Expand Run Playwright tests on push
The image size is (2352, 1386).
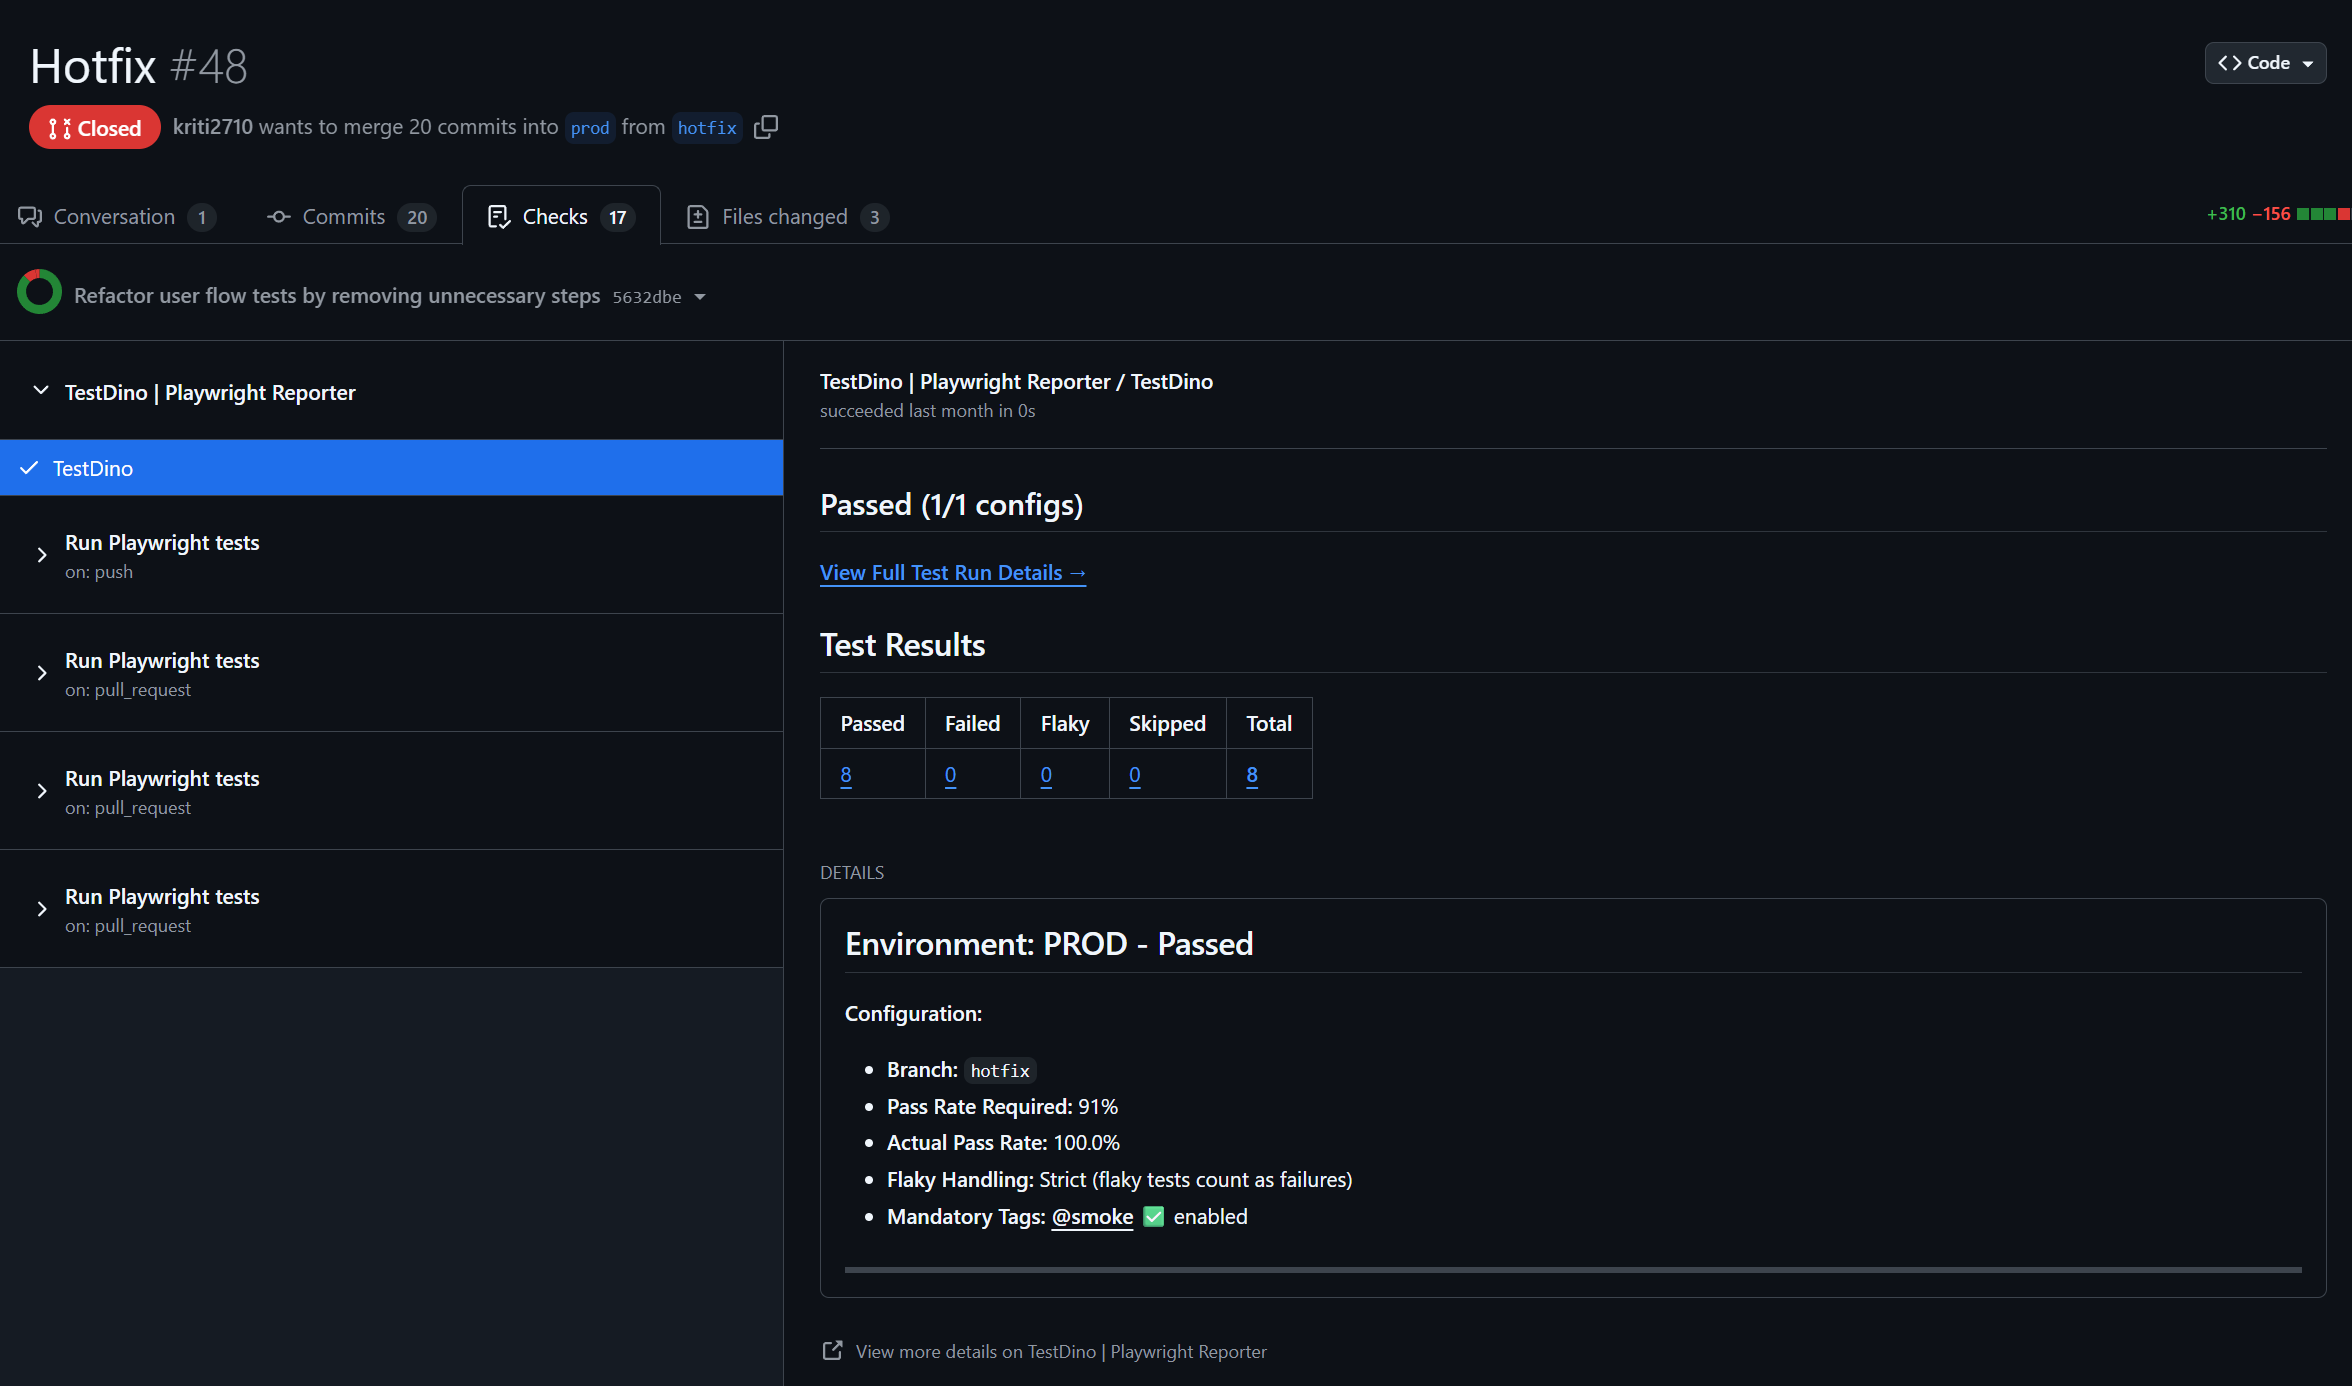41,556
